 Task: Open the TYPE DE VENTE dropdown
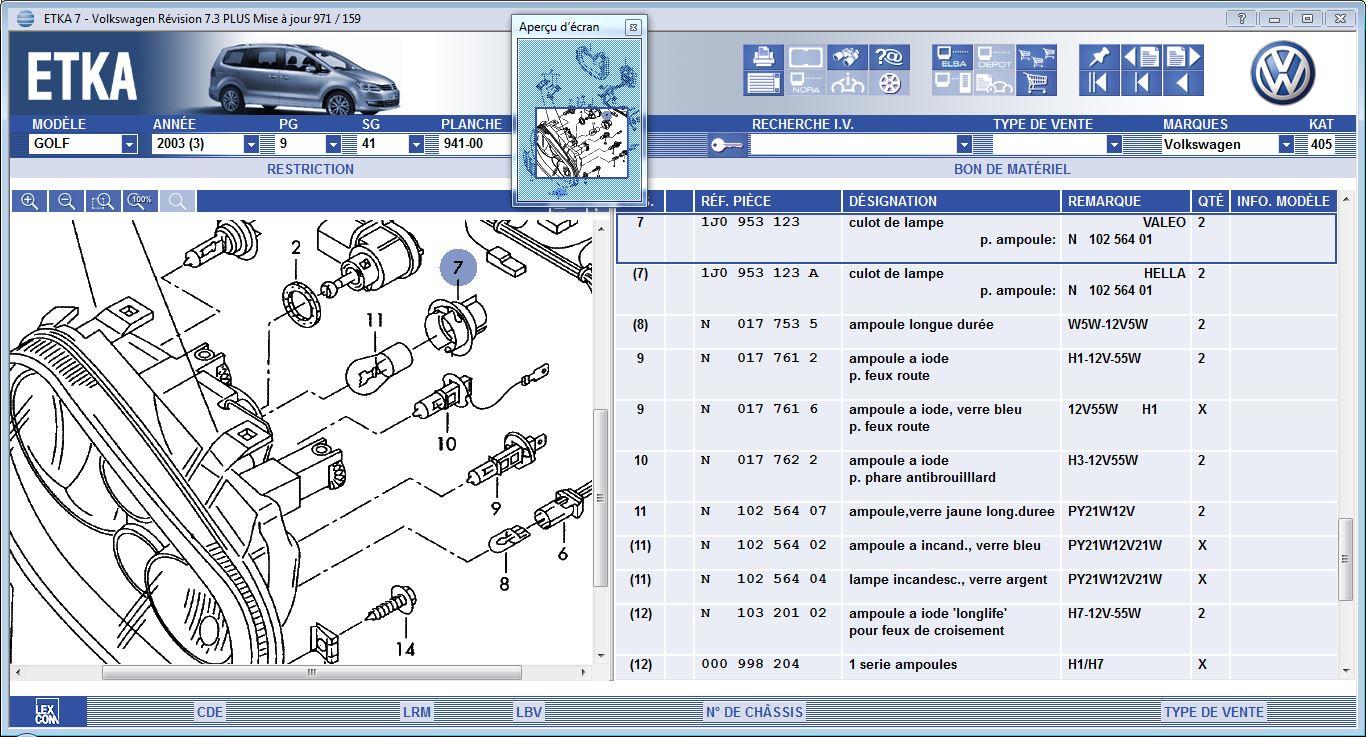(x=1113, y=144)
